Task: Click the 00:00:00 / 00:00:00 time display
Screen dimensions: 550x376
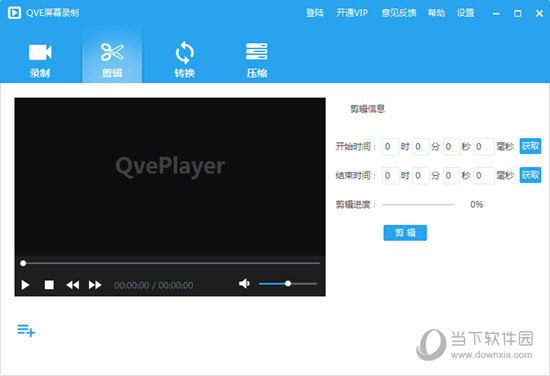Action: coord(154,285)
